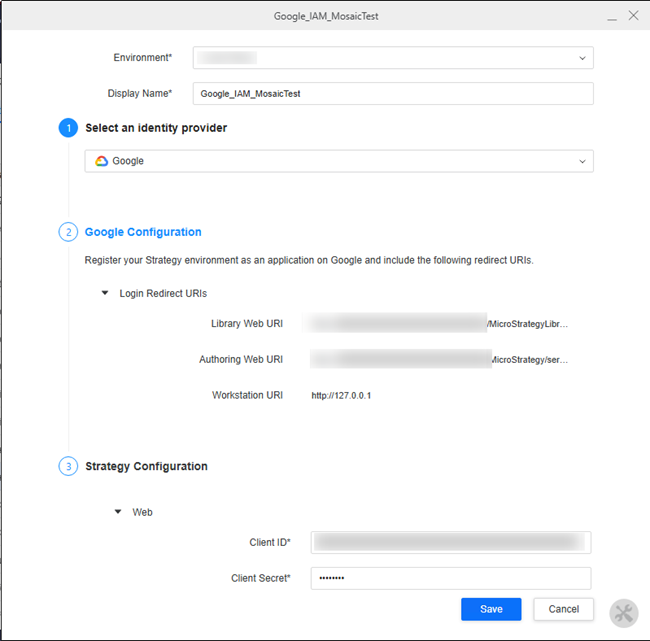This screenshot has width=650, height=641.
Task: Click into the Client ID field
Action: [450, 542]
